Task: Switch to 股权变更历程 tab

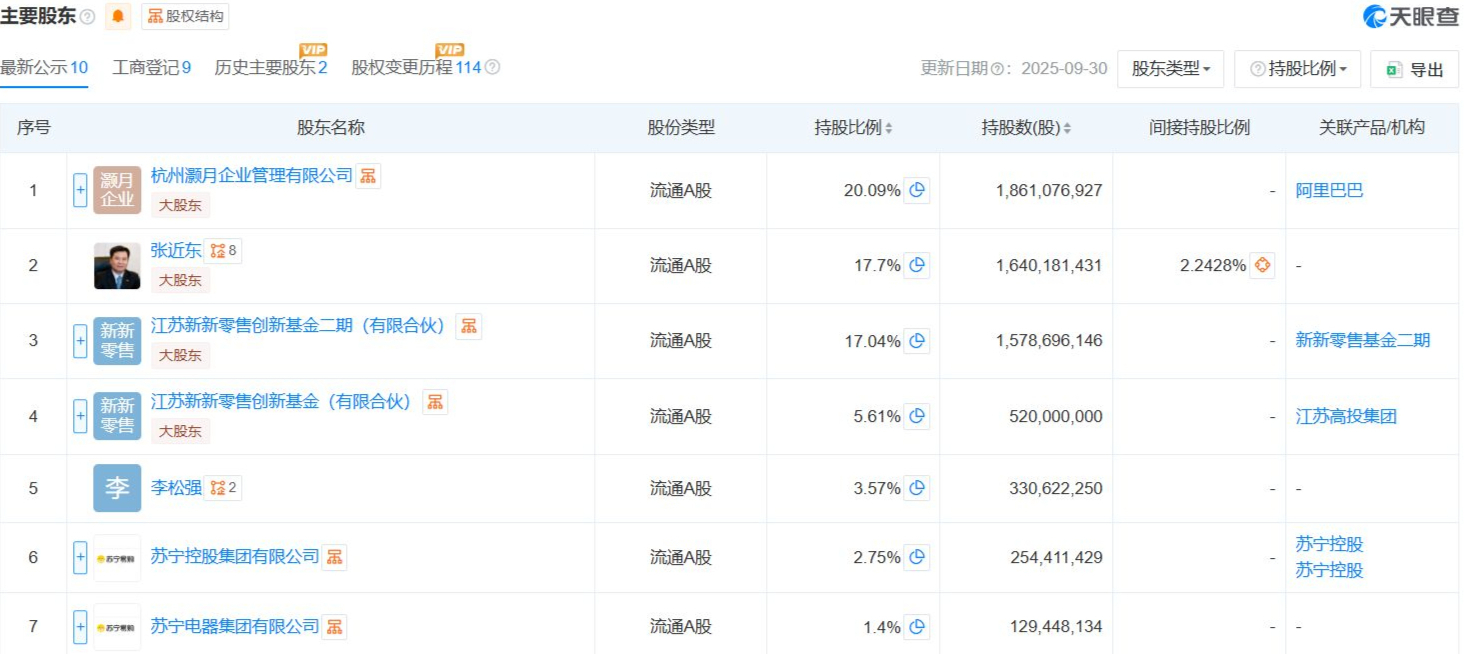Action: 415,68
